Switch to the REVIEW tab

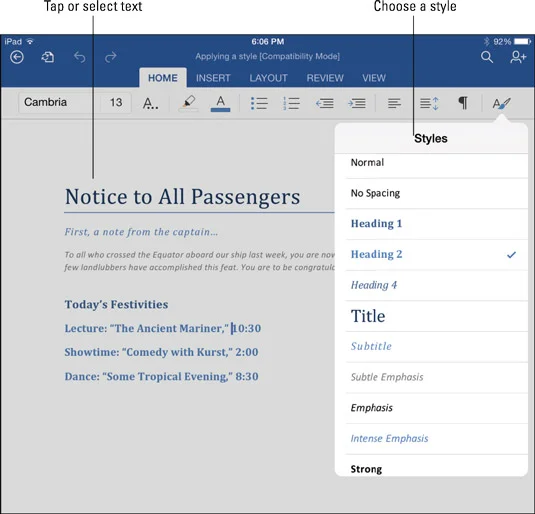pyautogui.click(x=325, y=78)
